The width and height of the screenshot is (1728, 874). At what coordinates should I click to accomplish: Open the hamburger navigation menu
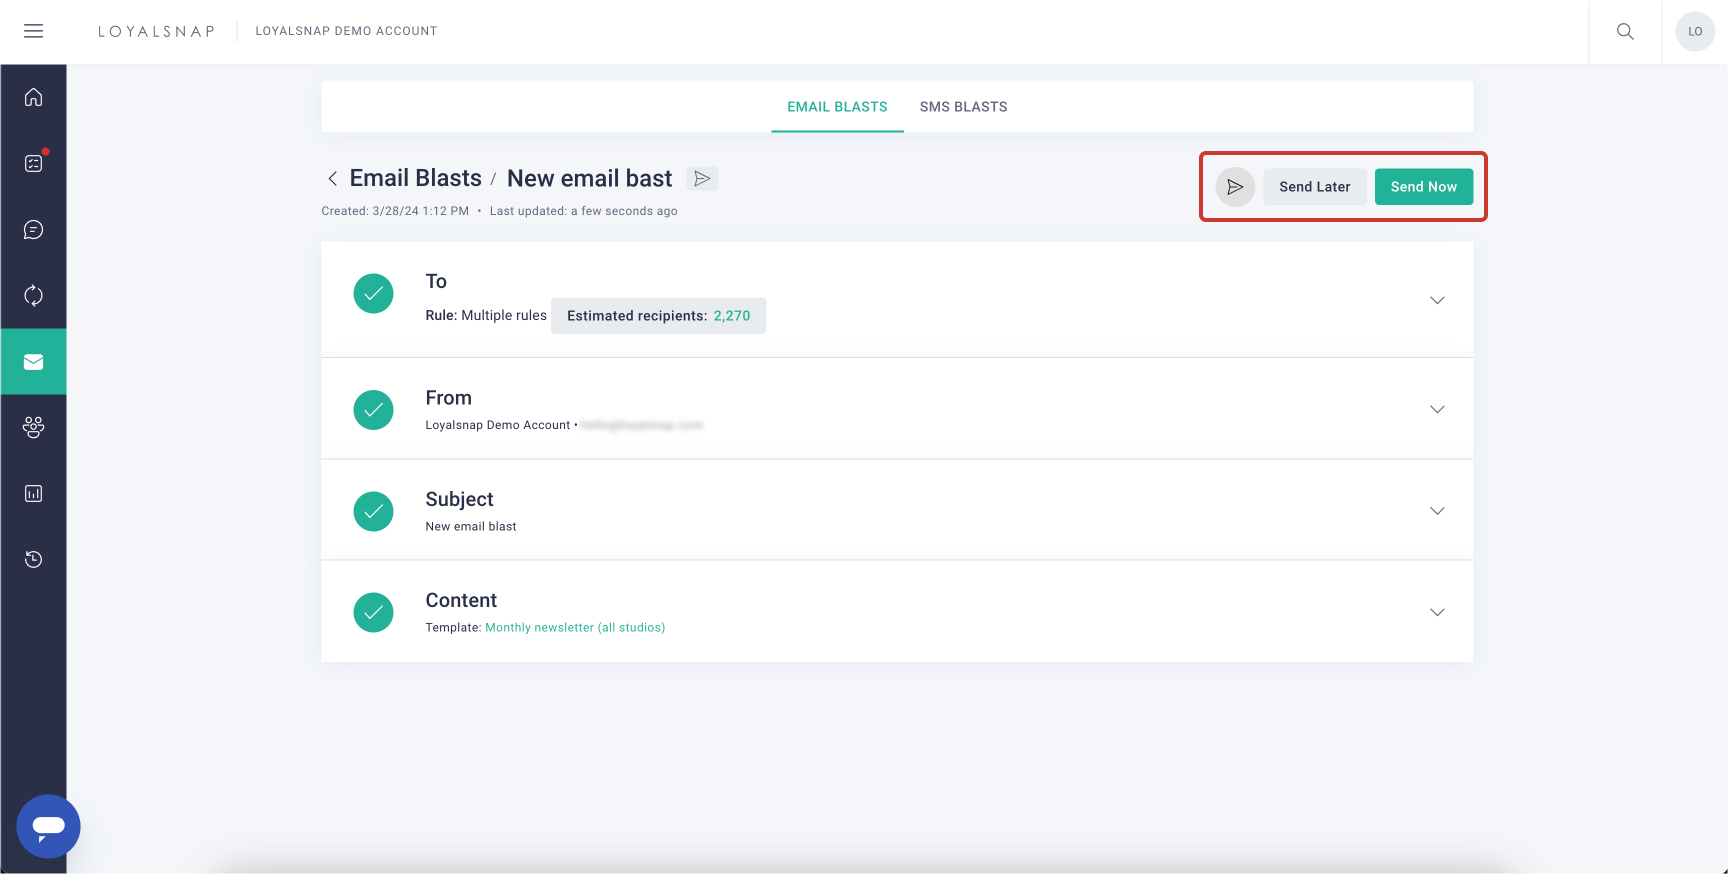click(x=33, y=31)
